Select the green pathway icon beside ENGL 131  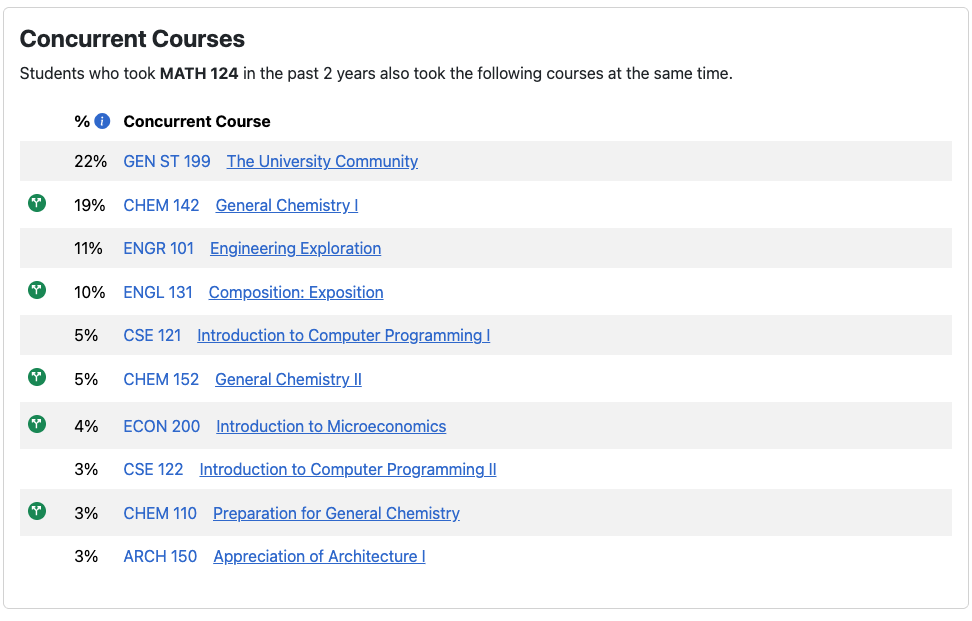click(36, 290)
